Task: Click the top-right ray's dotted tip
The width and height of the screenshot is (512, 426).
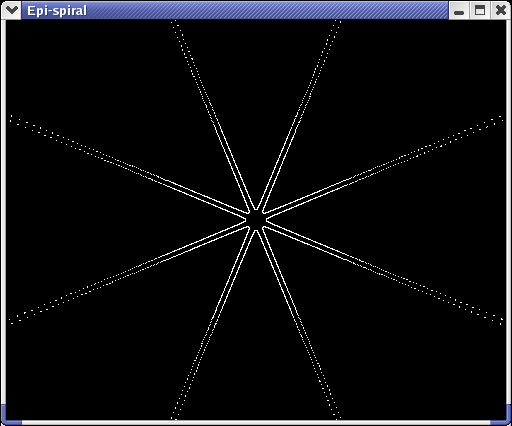Action: click(337, 23)
